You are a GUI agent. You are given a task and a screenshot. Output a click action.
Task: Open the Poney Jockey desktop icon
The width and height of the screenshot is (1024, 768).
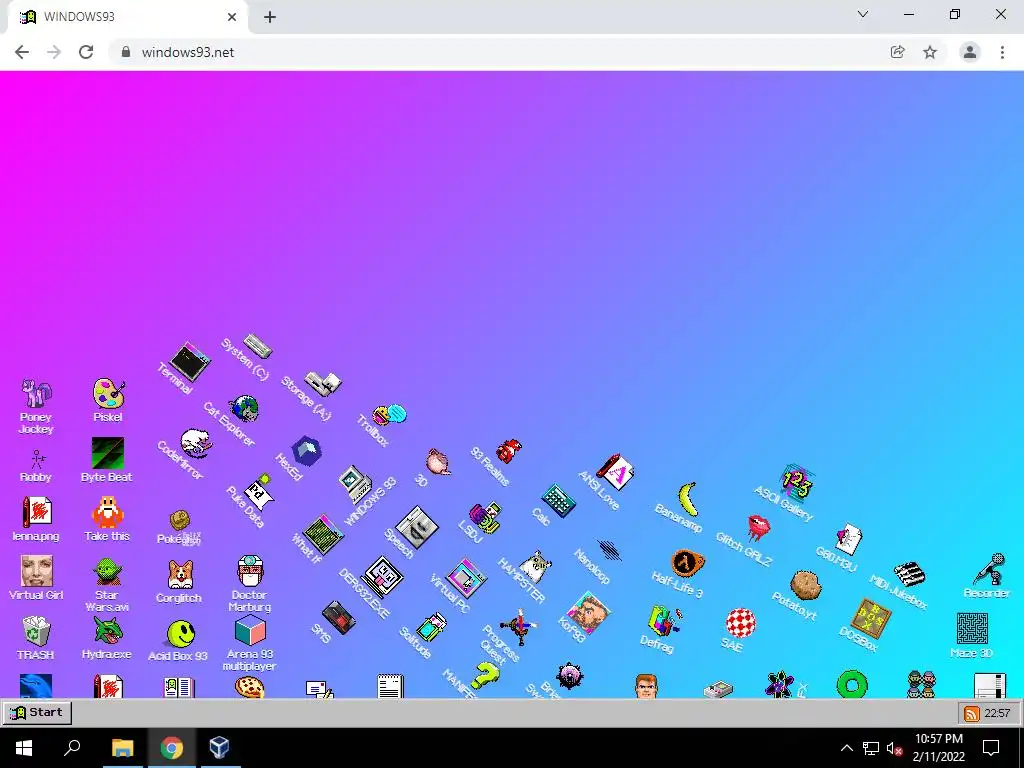[x=36, y=393]
